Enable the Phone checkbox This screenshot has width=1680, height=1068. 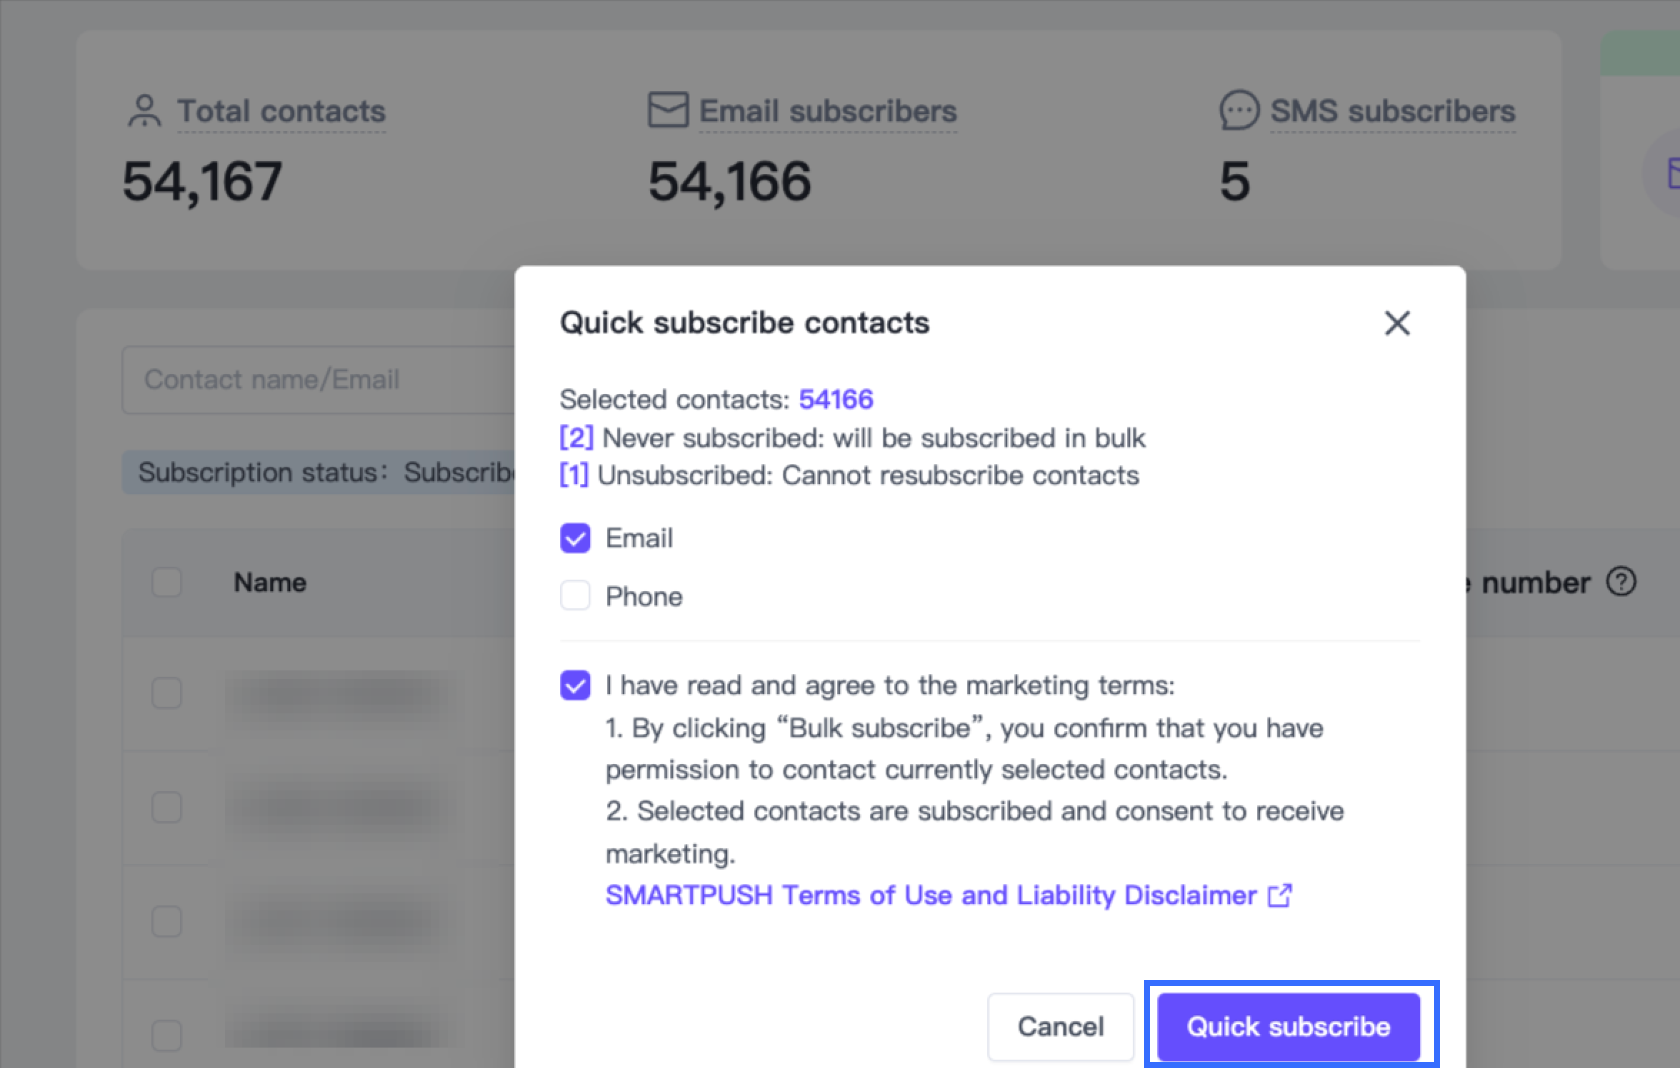point(575,596)
